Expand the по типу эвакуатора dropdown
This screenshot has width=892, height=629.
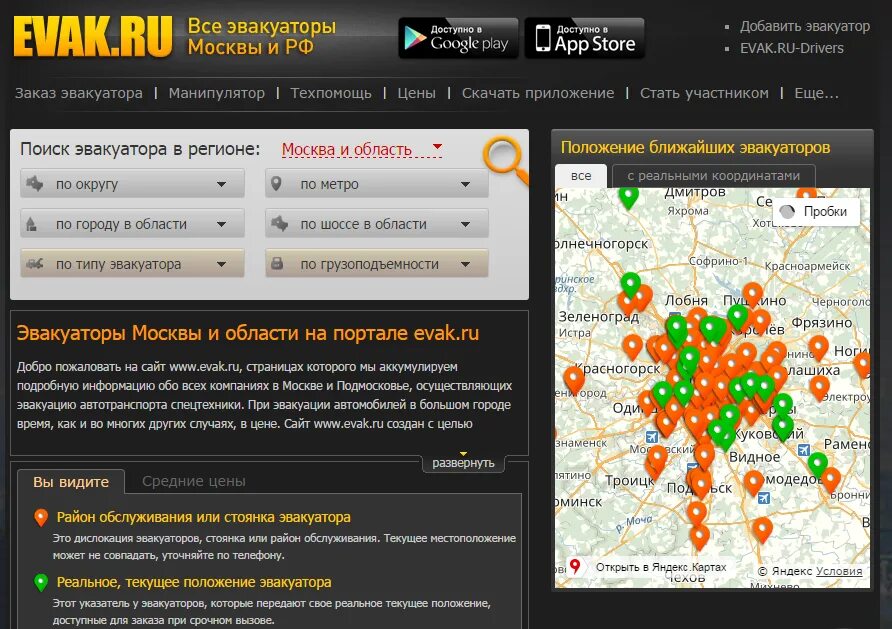133,264
